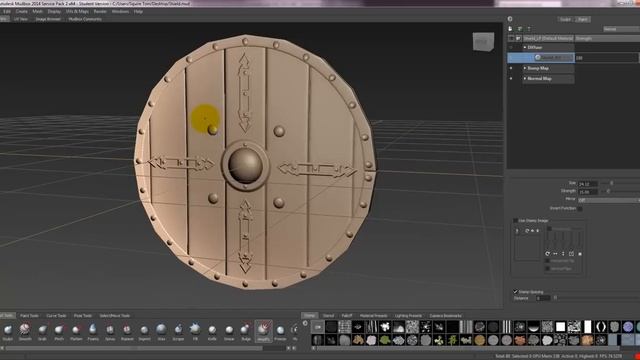Image resolution: width=640 pixels, height=360 pixels.
Task: Select the Grab brush tool
Action: [x=42, y=330]
